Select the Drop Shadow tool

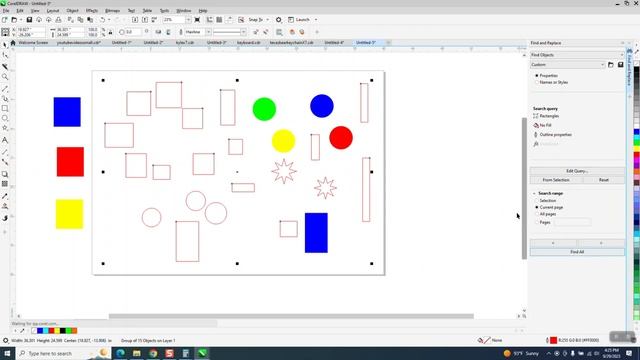coord(5,174)
